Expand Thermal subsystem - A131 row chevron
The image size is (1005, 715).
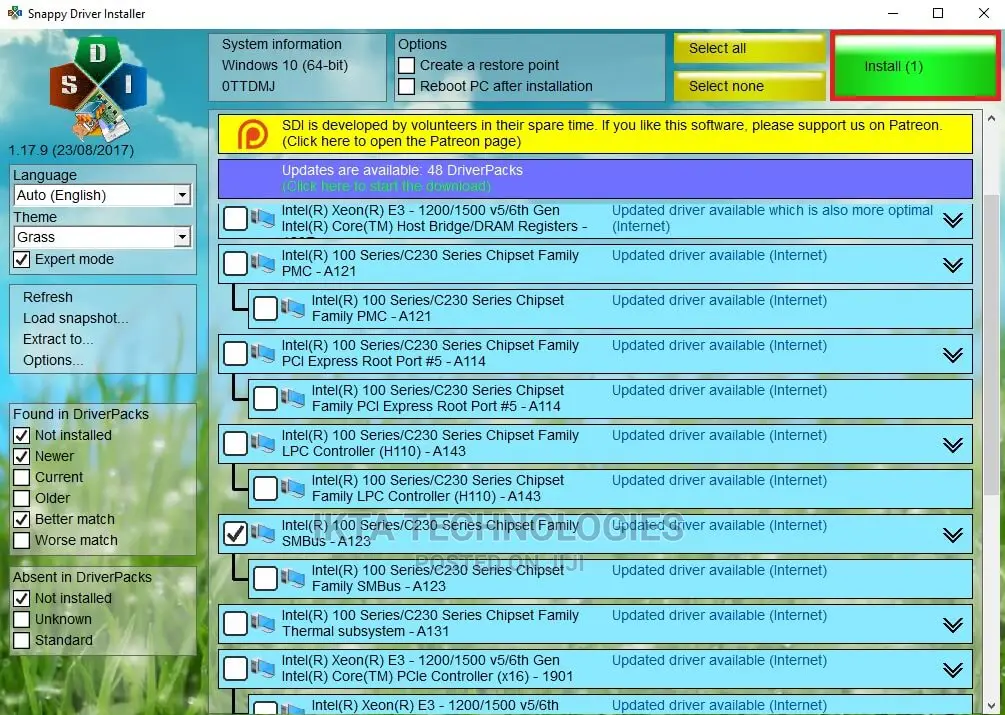point(953,624)
